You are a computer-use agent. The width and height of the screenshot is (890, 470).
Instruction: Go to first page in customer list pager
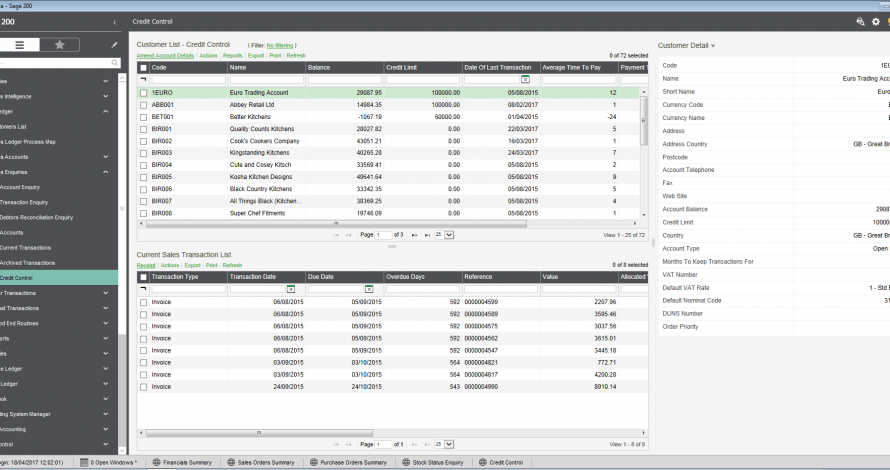(x=336, y=235)
